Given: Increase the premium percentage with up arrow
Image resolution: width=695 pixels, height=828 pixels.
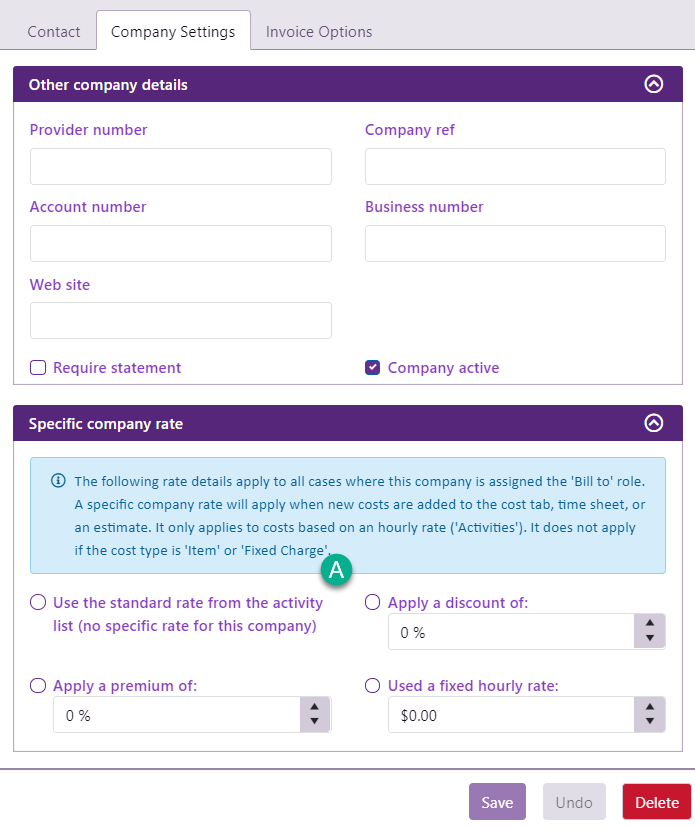Looking at the screenshot, I should click(315, 706).
